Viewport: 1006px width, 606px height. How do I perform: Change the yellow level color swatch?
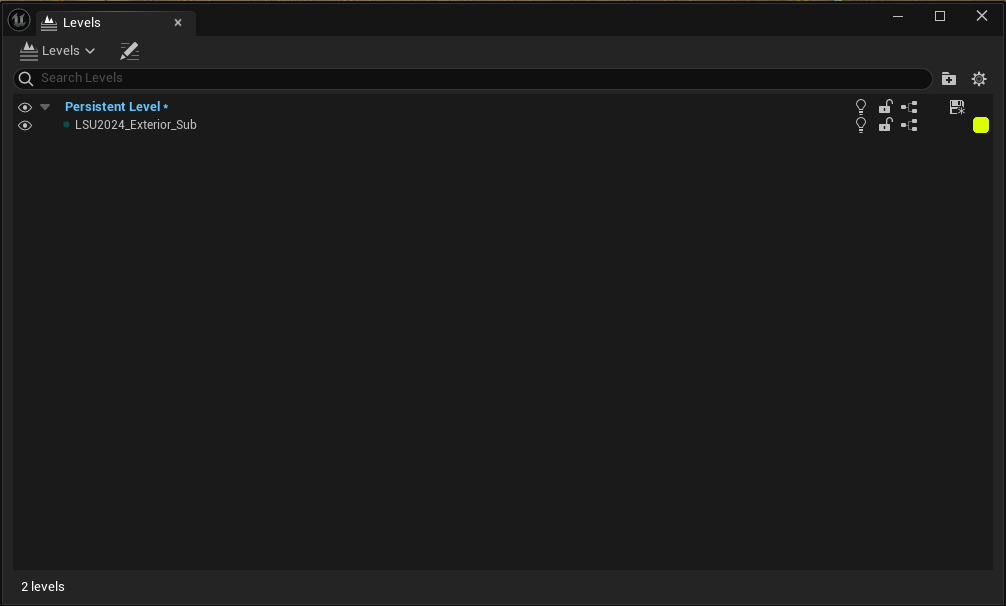click(980, 125)
